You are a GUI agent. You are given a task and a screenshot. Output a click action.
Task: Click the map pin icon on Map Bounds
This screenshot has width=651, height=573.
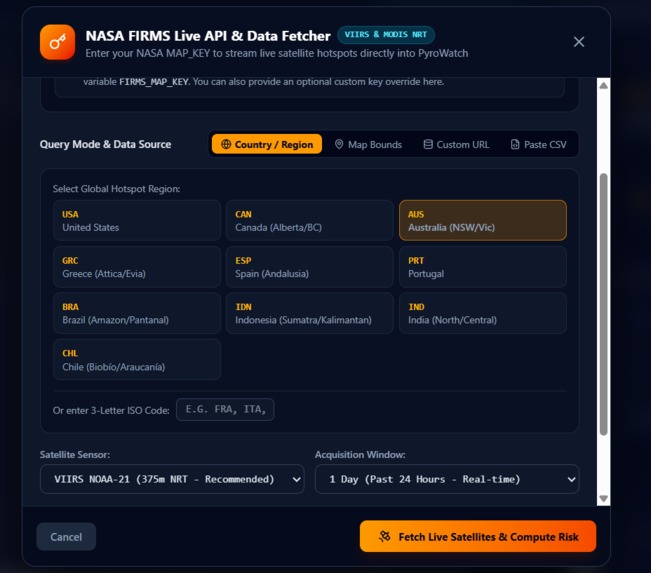pos(339,144)
